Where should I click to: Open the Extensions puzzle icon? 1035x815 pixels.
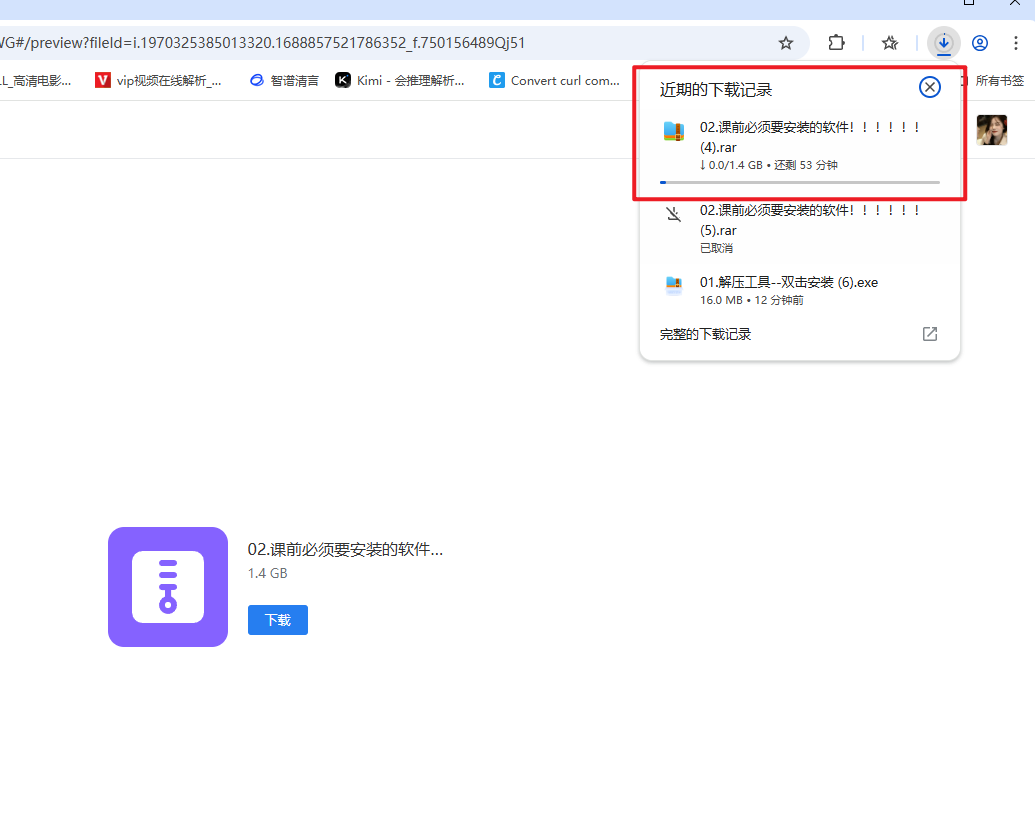pos(836,43)
